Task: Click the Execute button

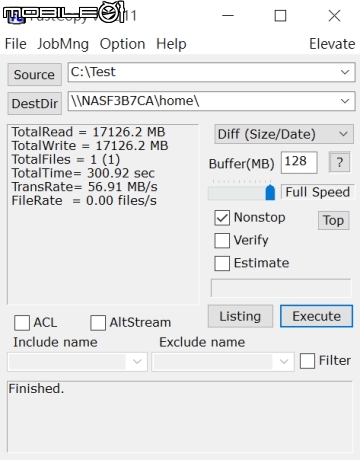Action: [316, 316]
